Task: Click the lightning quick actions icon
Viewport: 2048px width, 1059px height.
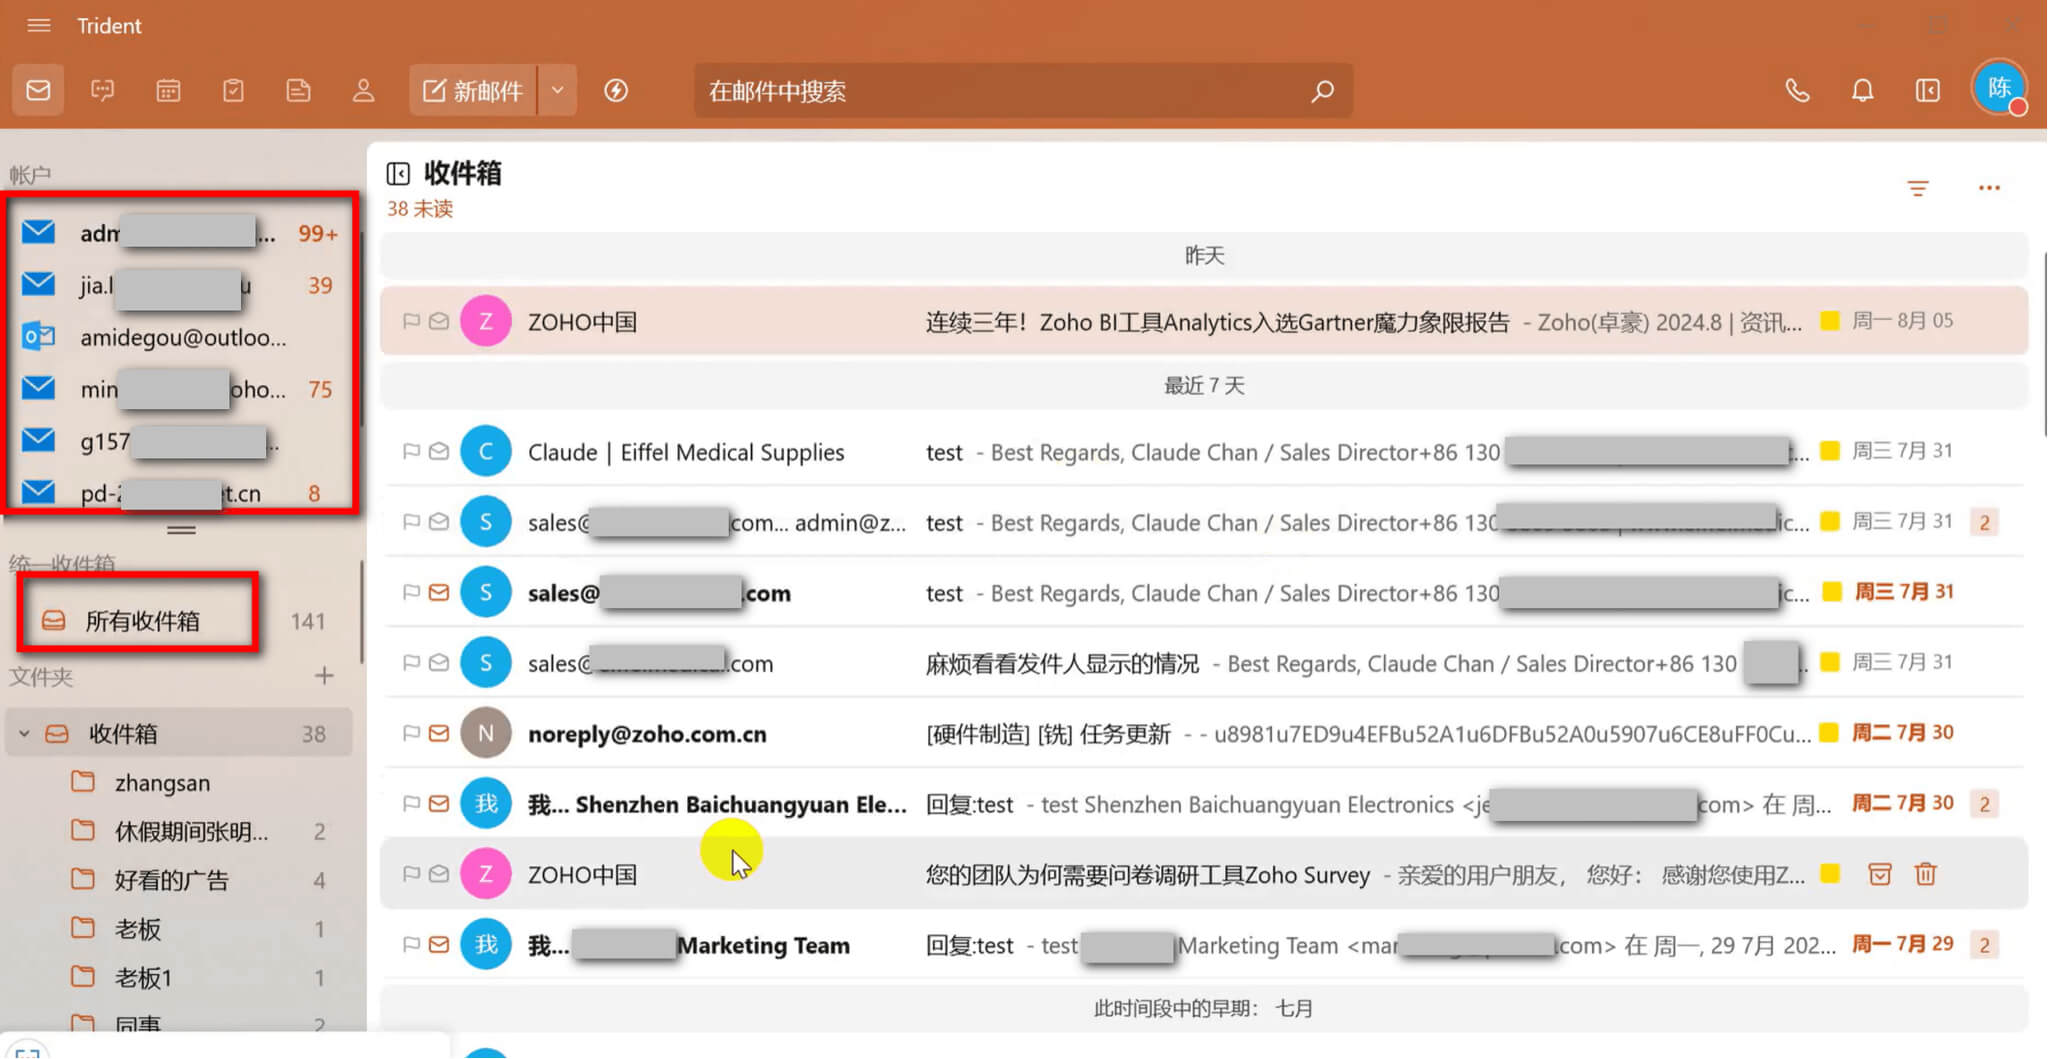Action: click(x=616, y=91)
